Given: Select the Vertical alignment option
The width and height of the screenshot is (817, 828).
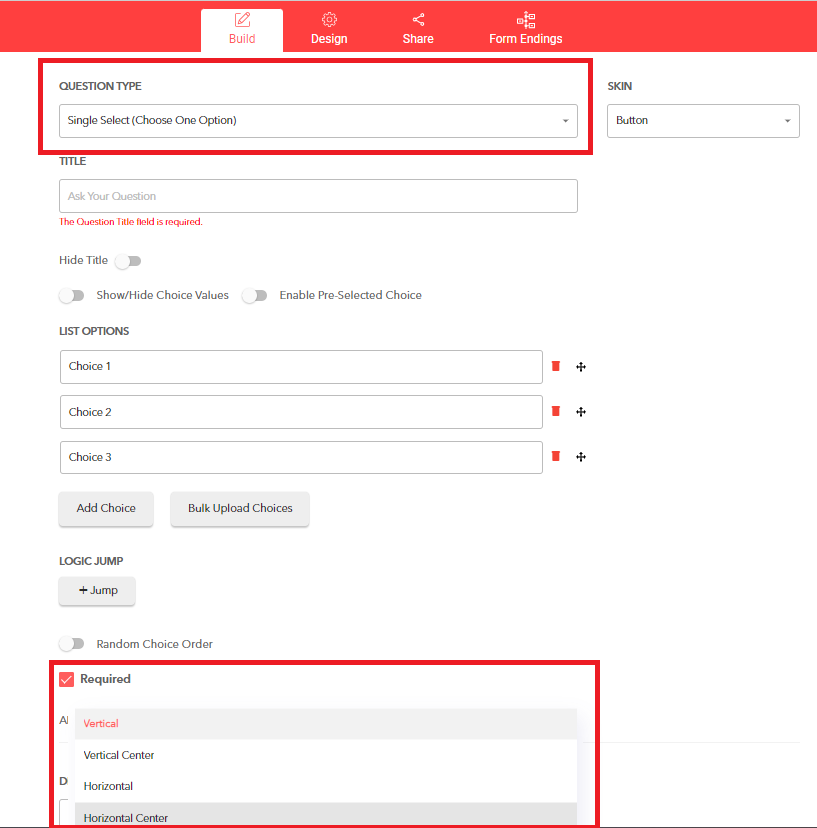Looking at the screenshot, I should pos(326,724).
